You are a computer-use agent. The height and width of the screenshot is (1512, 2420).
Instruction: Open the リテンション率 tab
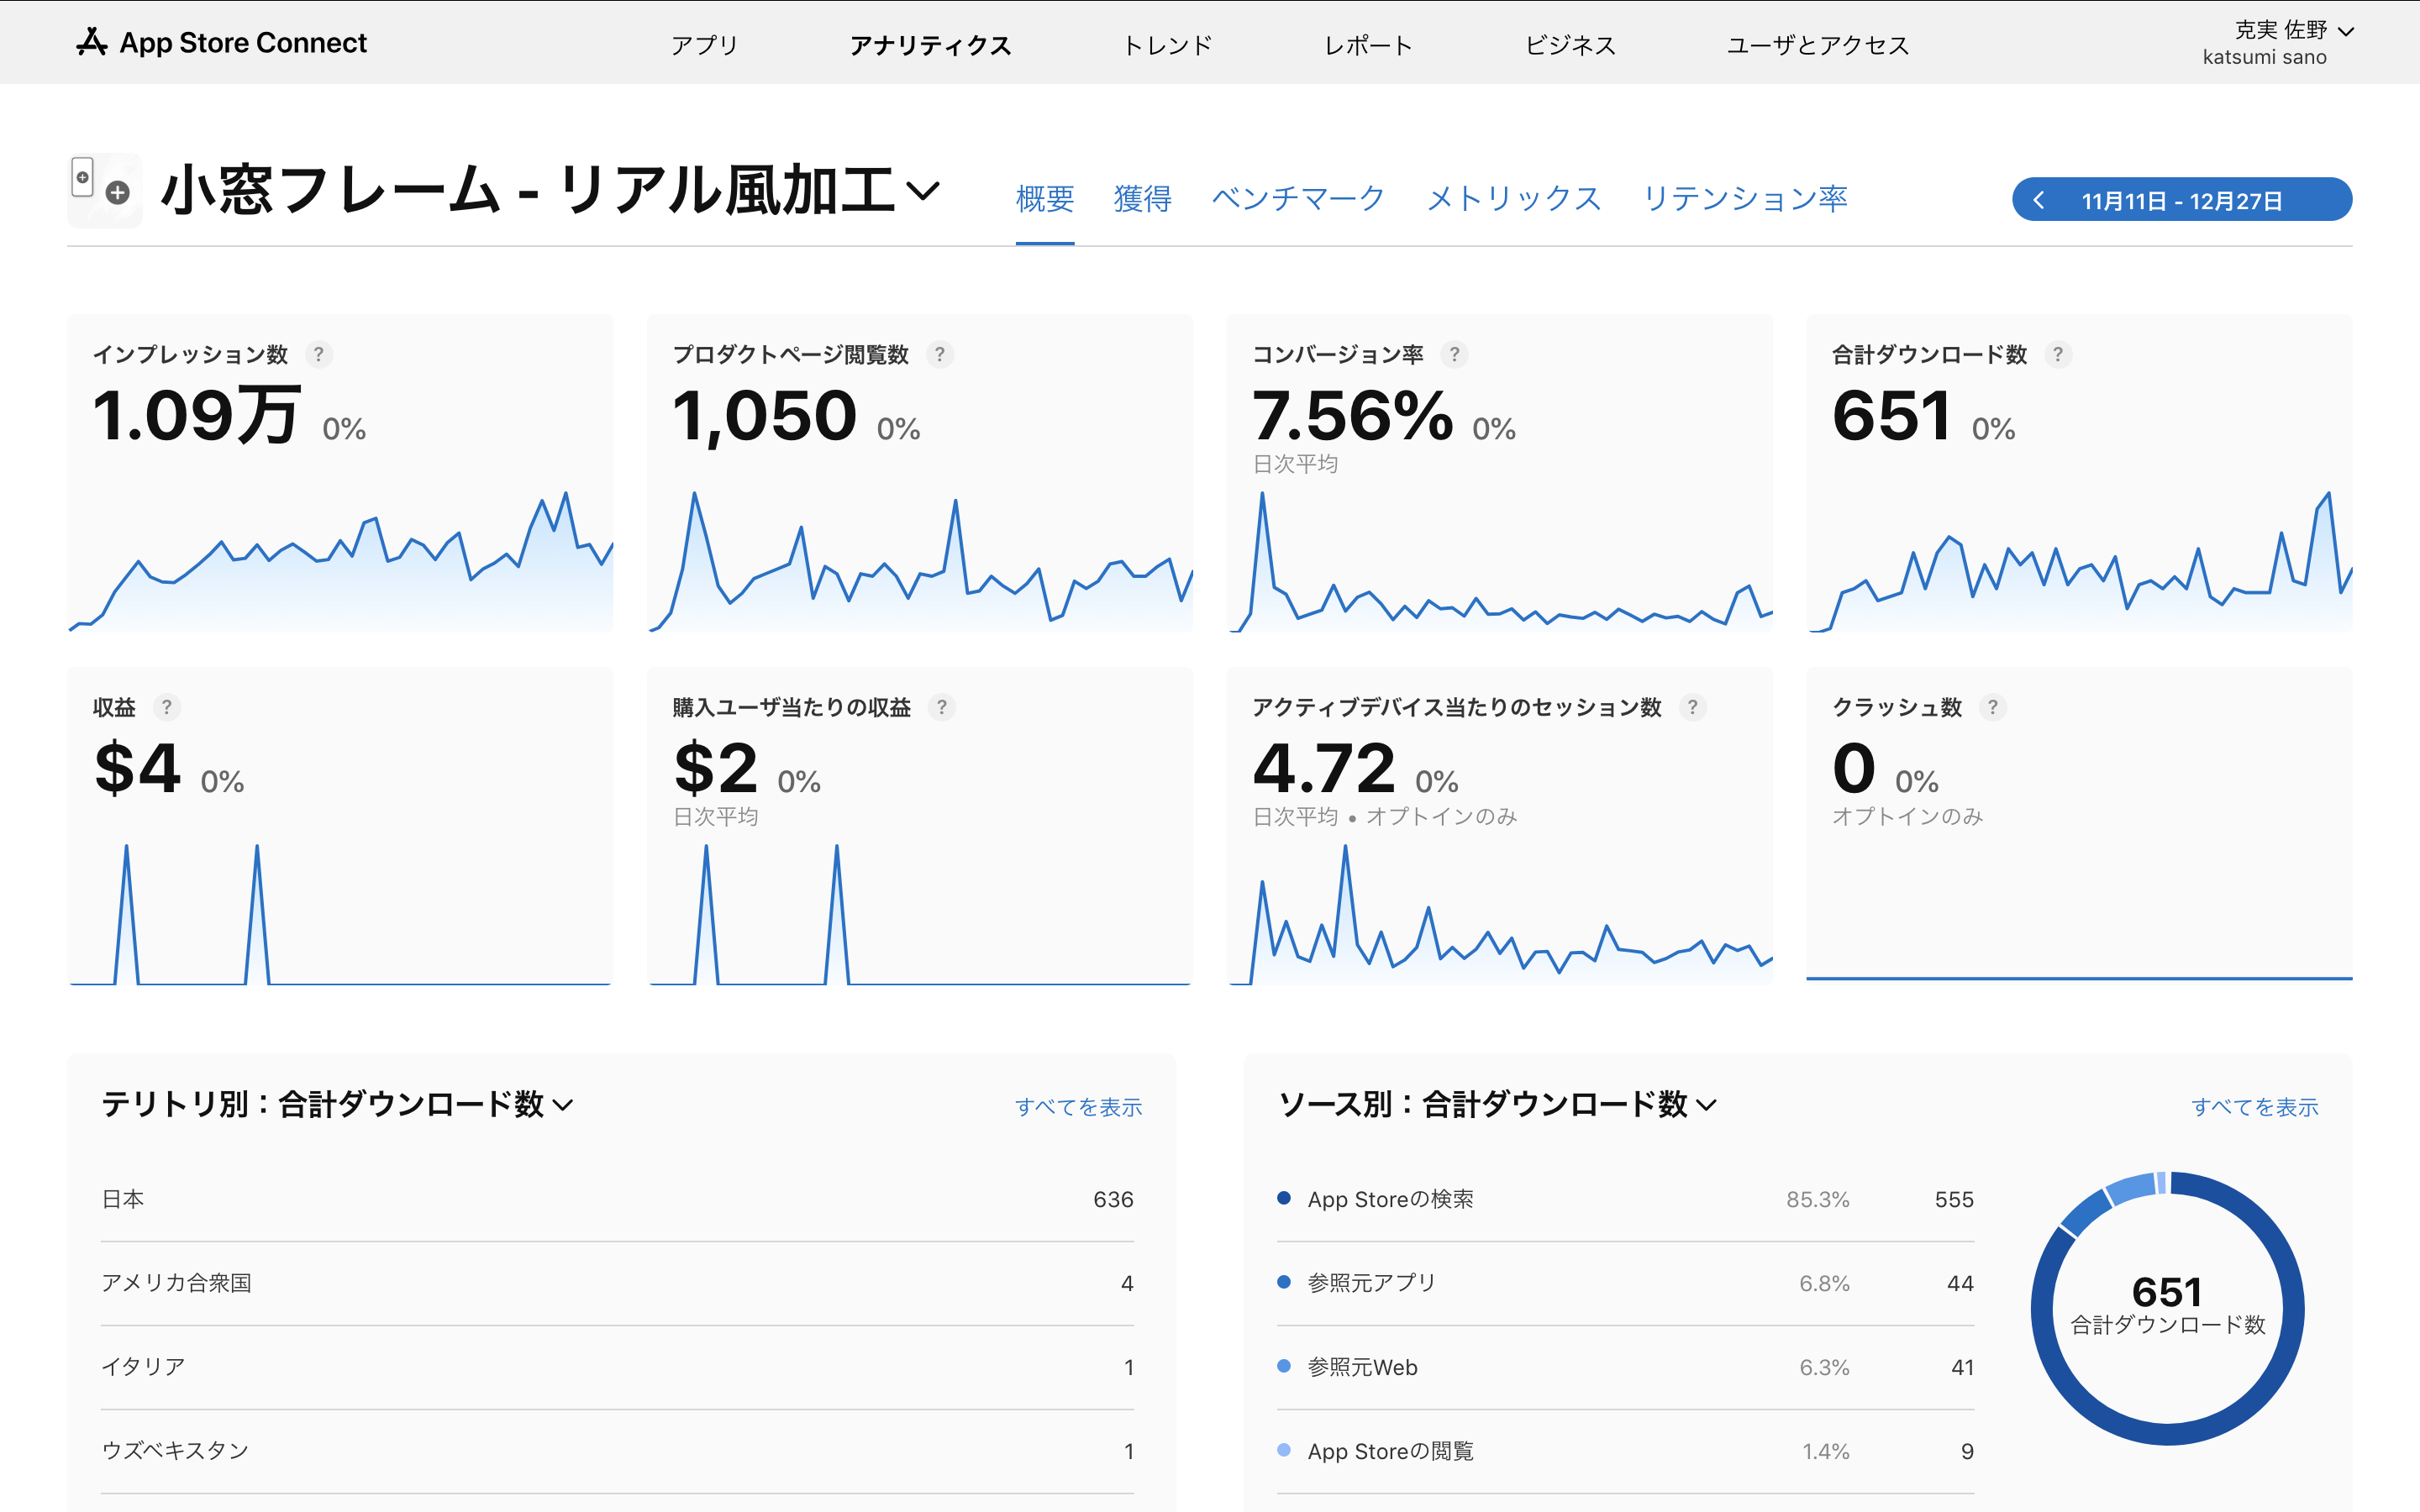(1745, 198)
